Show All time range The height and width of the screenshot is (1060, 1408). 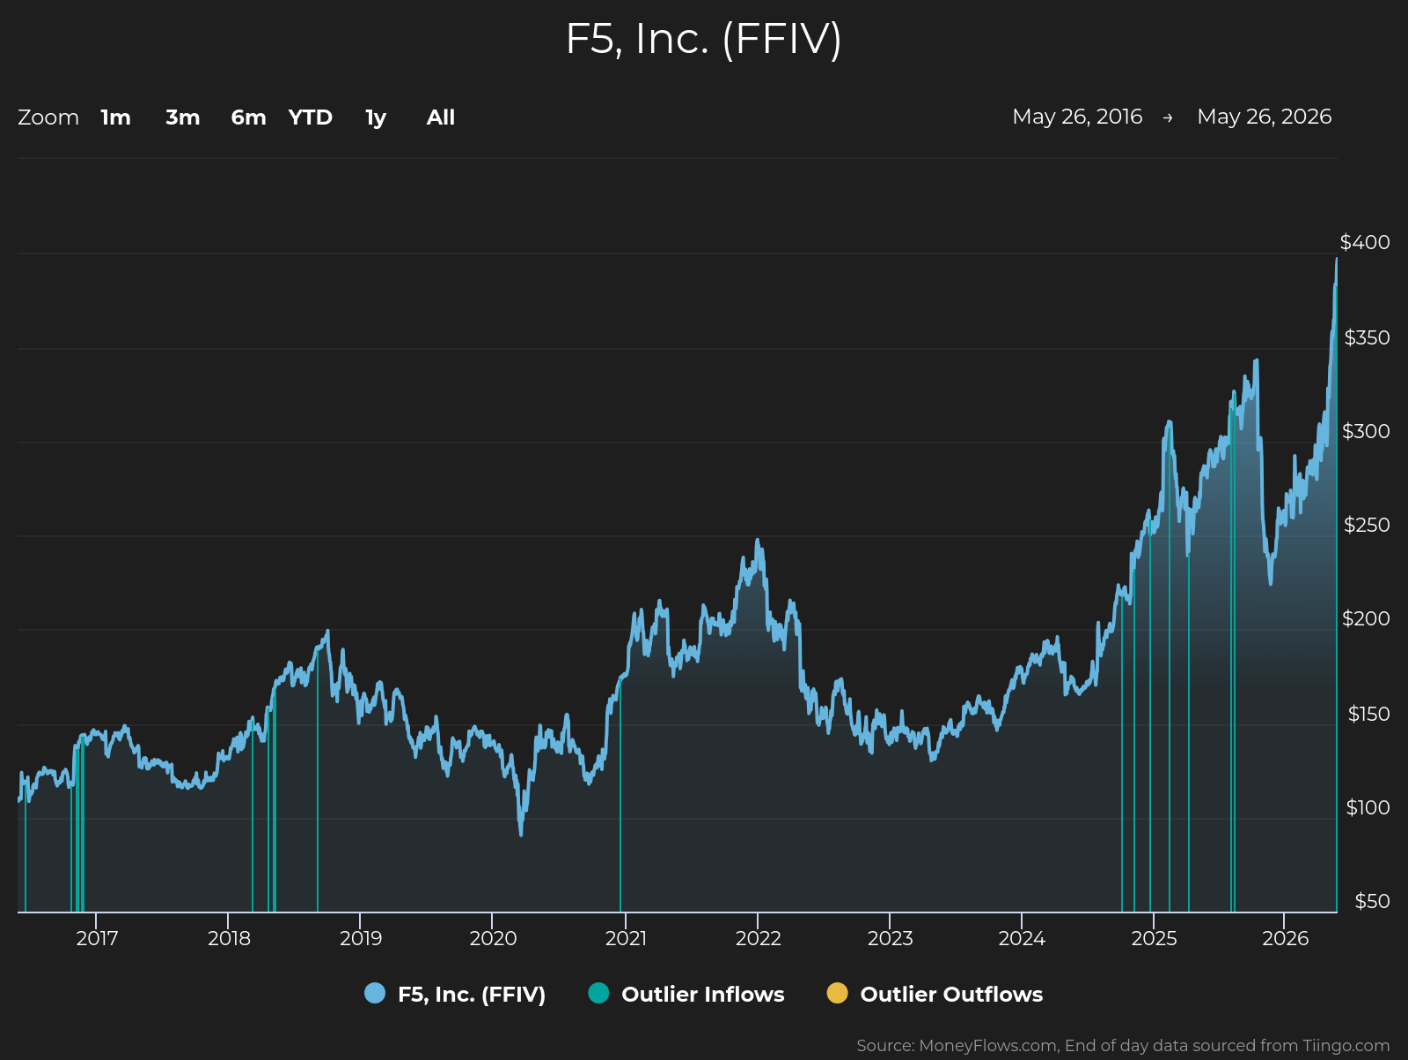[x=441, y=117]
